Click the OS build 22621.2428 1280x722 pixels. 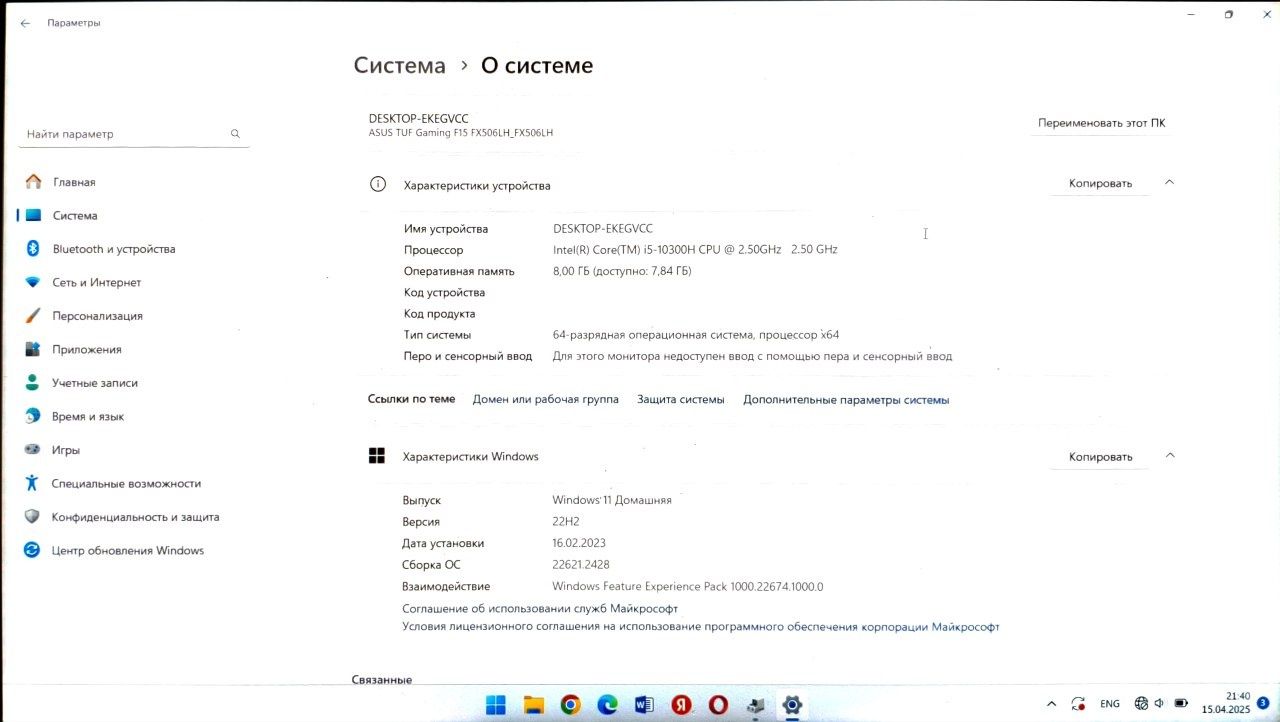pyautogui.click(x=581, y=565)
